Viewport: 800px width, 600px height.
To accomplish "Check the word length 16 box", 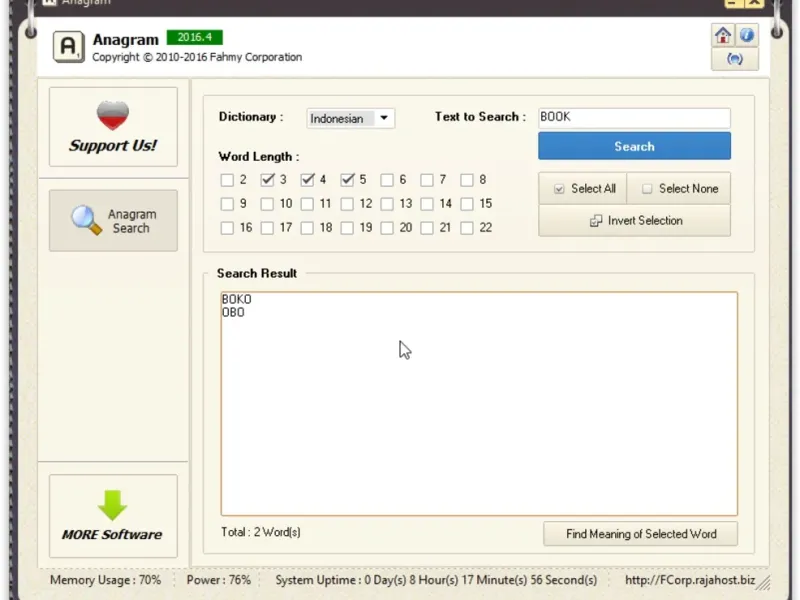I will click(x=227, y=228).
